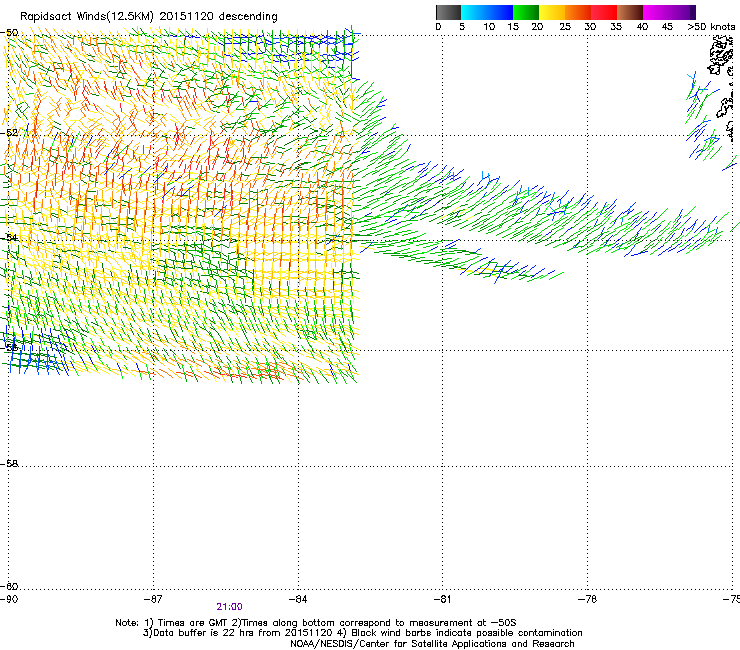Click the magenta 40-45 knots legend color
740x650 pixels.
tap(656, 12)
